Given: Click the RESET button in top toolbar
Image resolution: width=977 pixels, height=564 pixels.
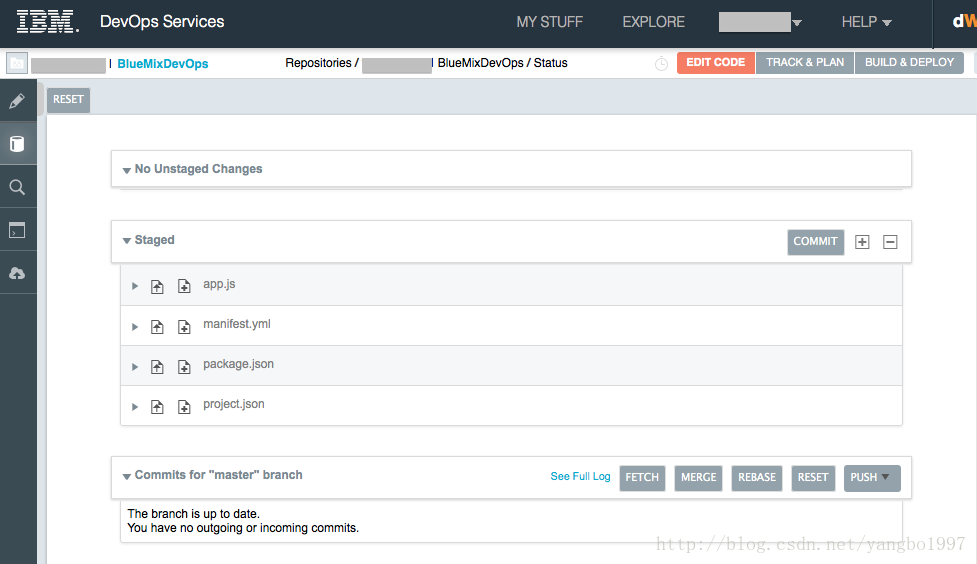Looking at the screenshot, I should click(69, 100).
